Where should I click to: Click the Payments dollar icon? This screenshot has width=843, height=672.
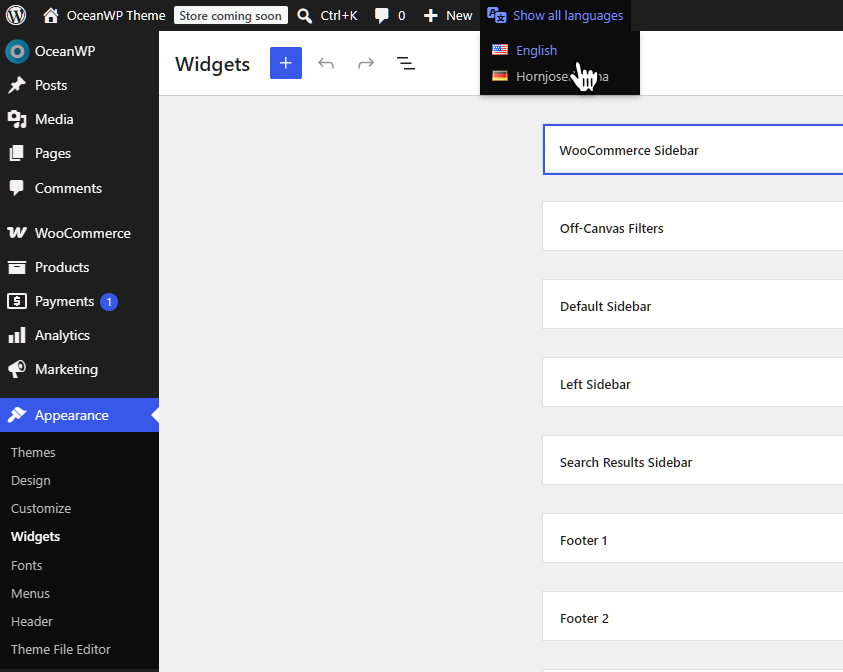click(x=17, y=301)
